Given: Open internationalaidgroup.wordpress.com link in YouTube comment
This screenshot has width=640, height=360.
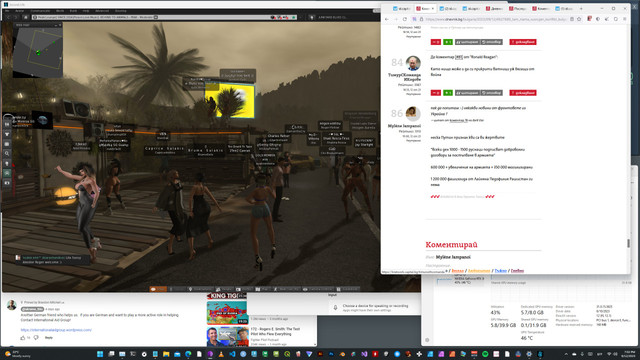Looking at the screenshot, I should [x=56, y=330].
